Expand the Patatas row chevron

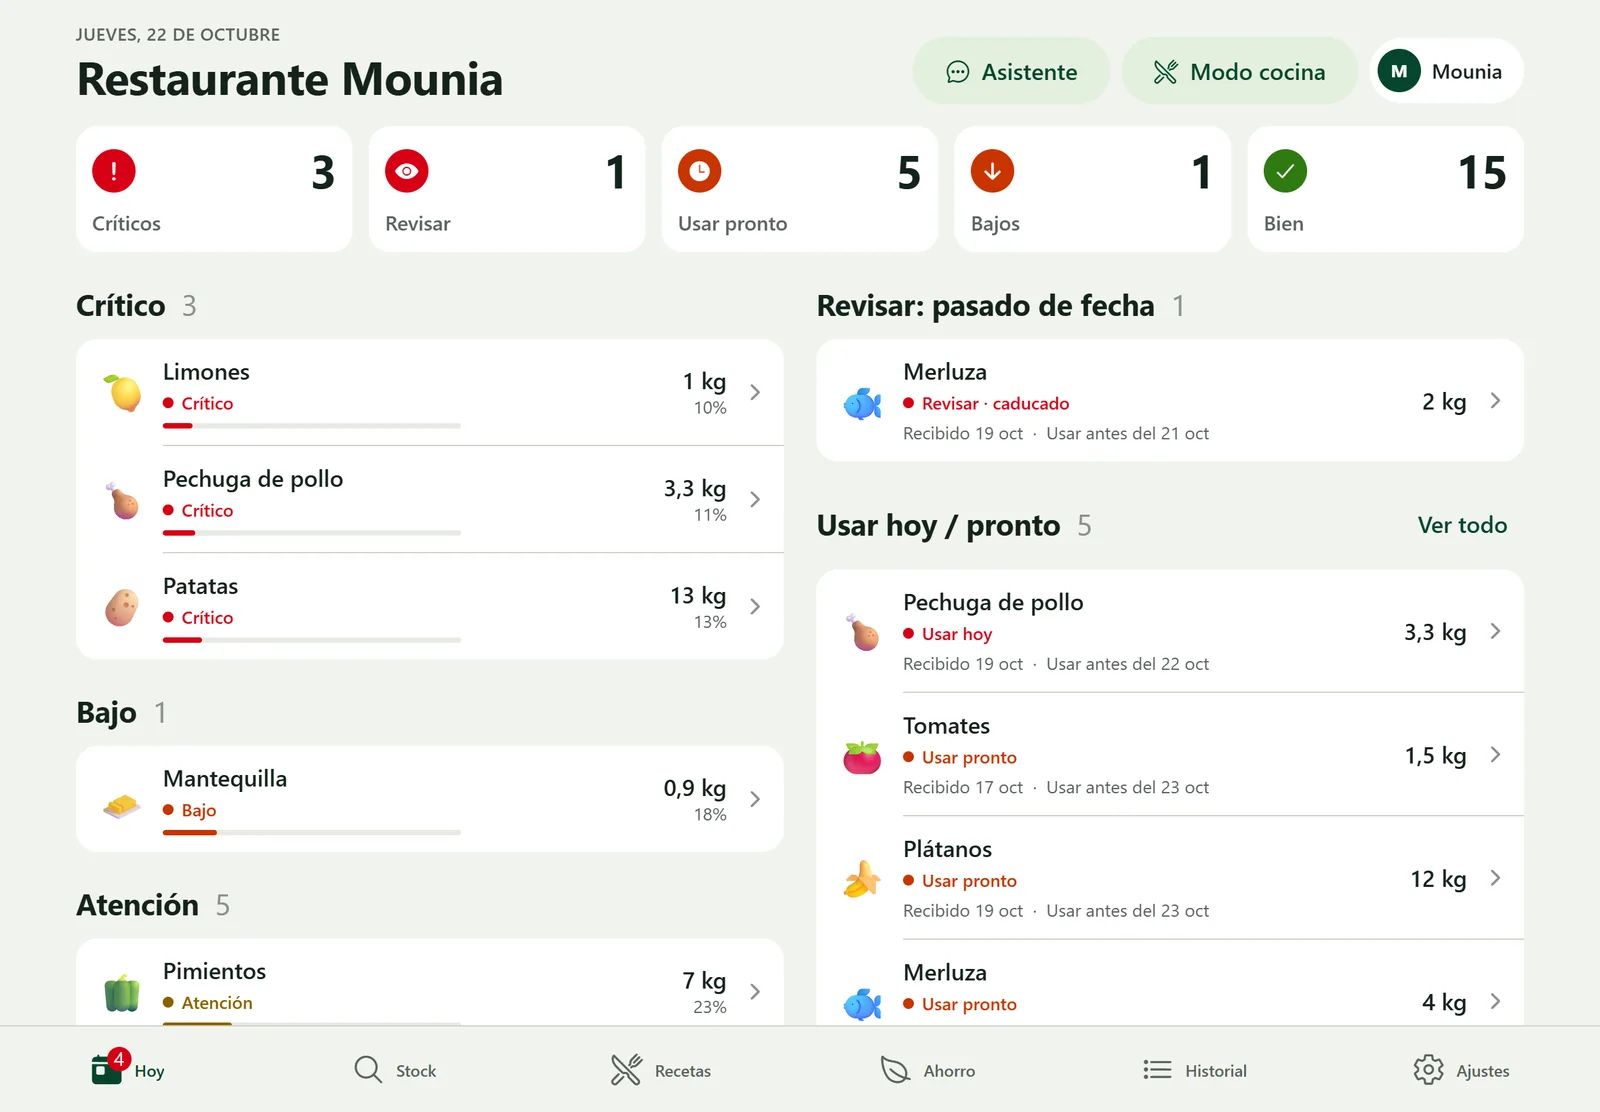[755, 606]
